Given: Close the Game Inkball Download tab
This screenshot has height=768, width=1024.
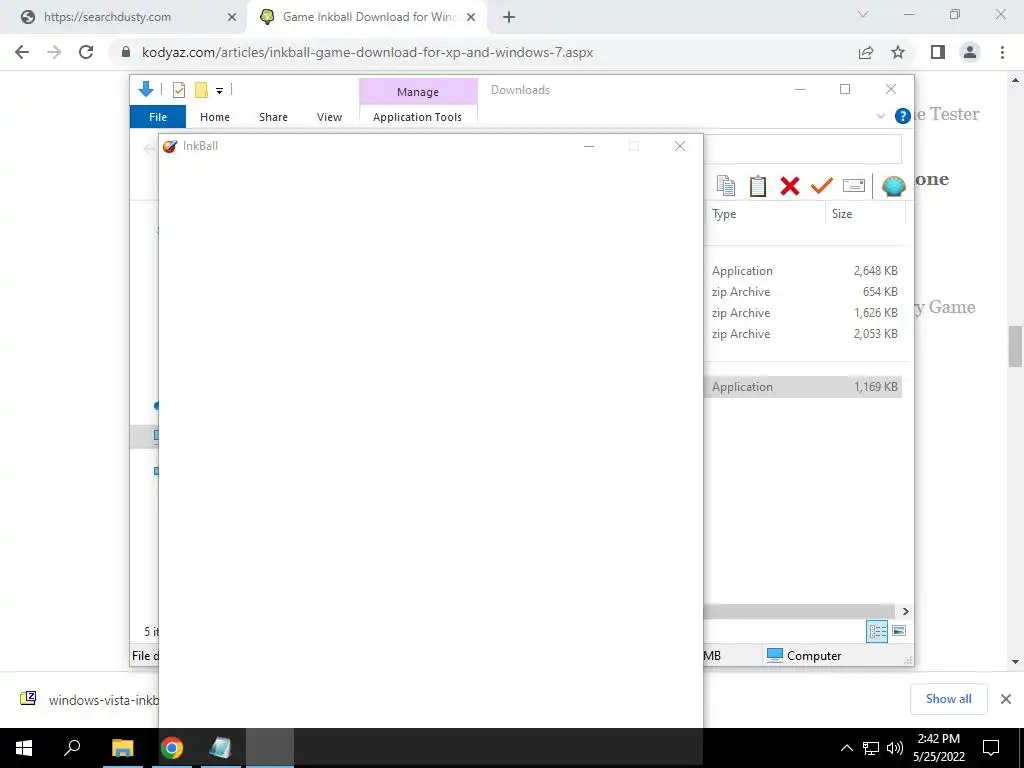Looking at the screenshot, I should [x=471, y=17].
